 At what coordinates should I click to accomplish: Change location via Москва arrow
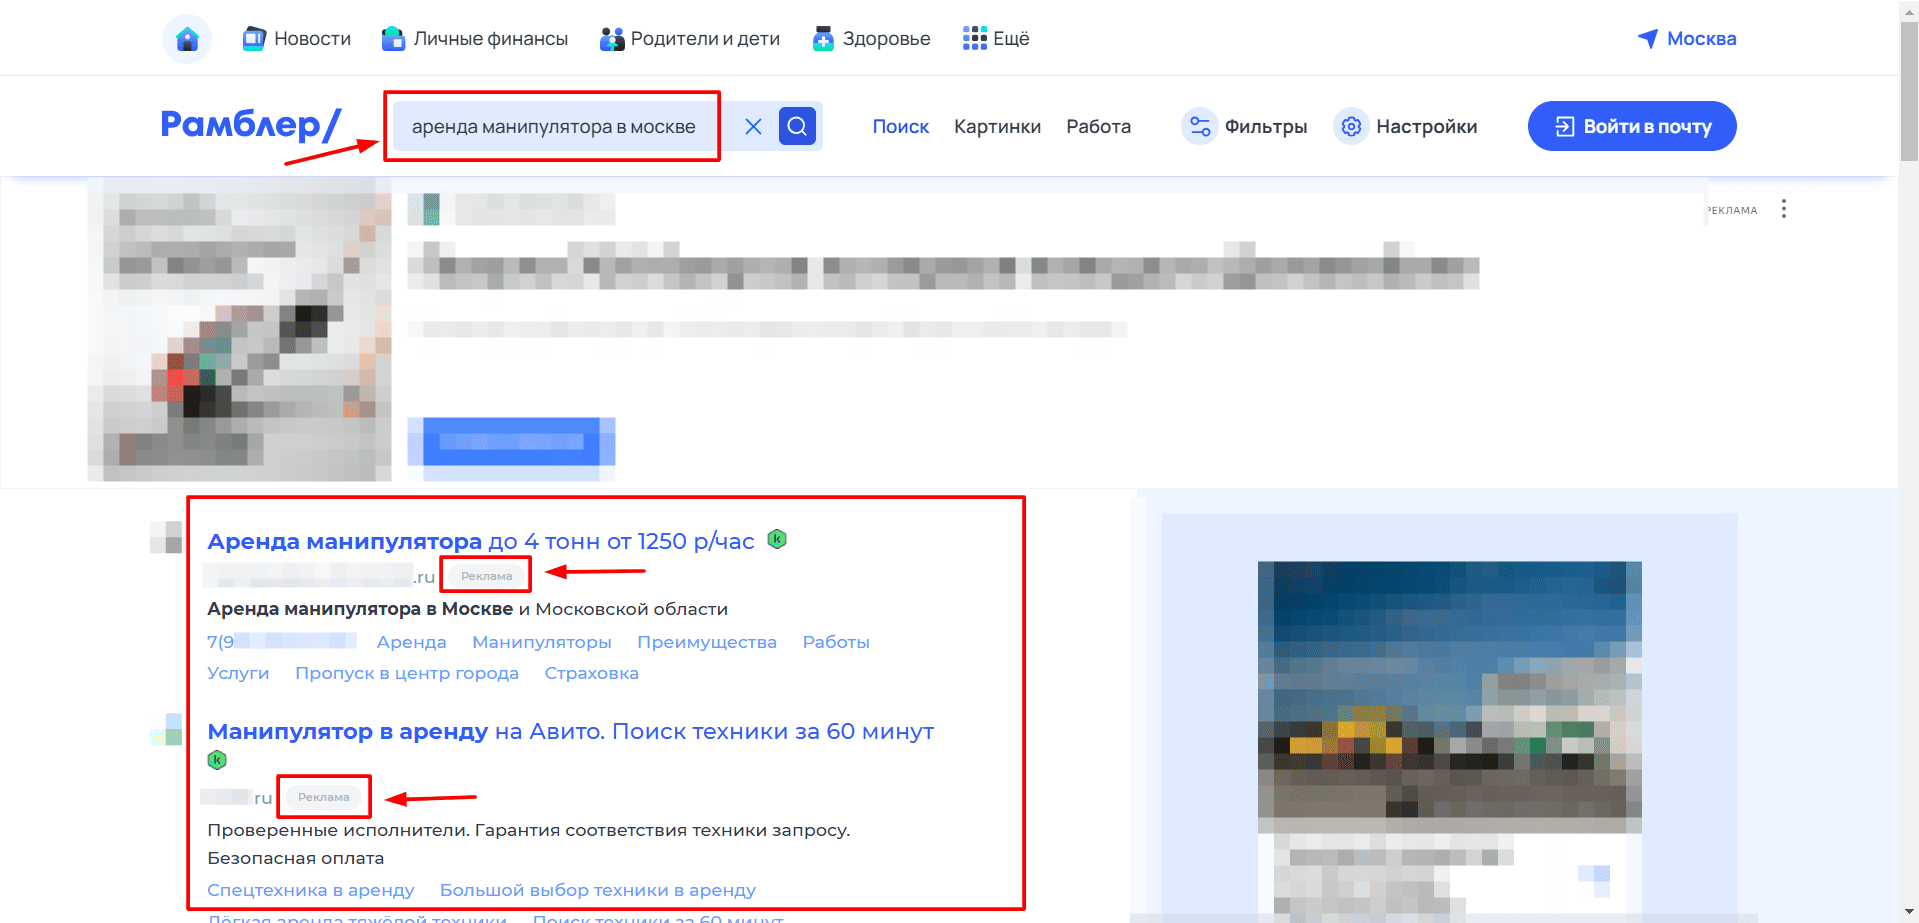click(1687, 39)
